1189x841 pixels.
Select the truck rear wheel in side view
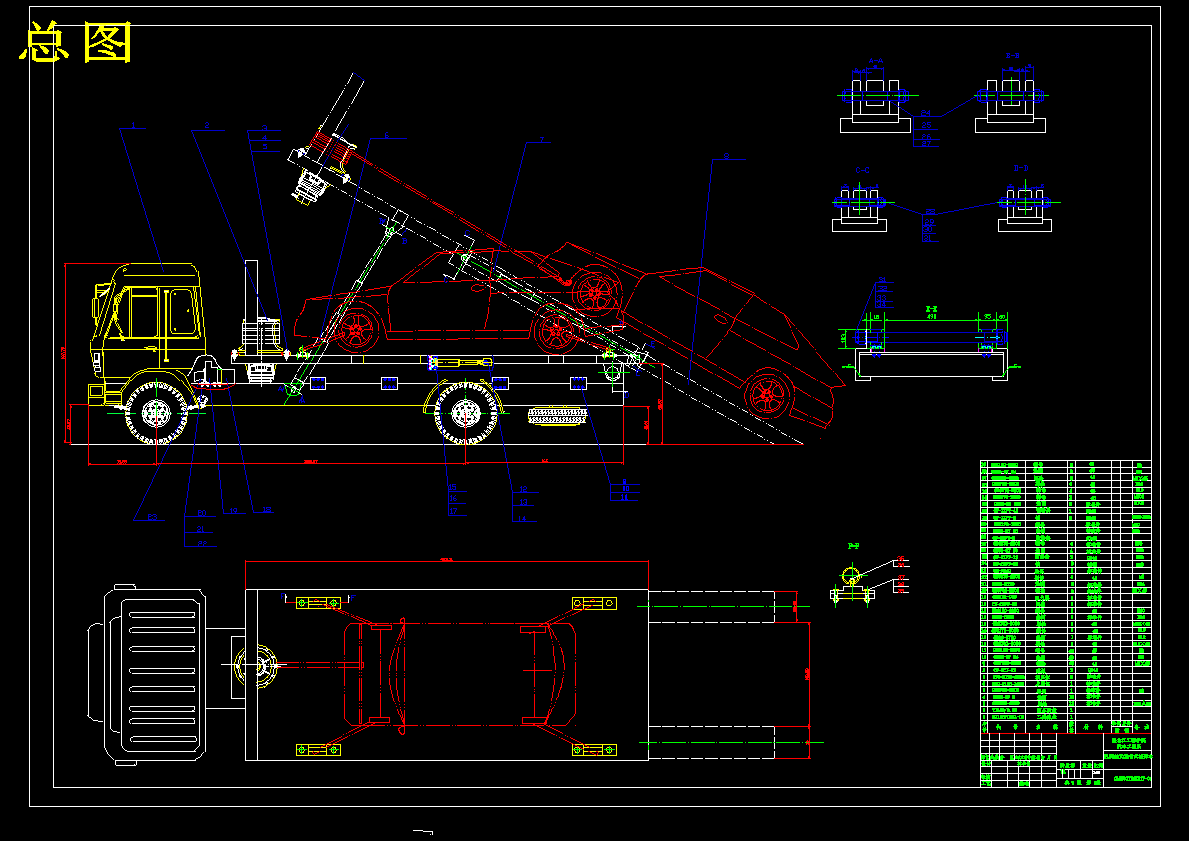(466, 413)
